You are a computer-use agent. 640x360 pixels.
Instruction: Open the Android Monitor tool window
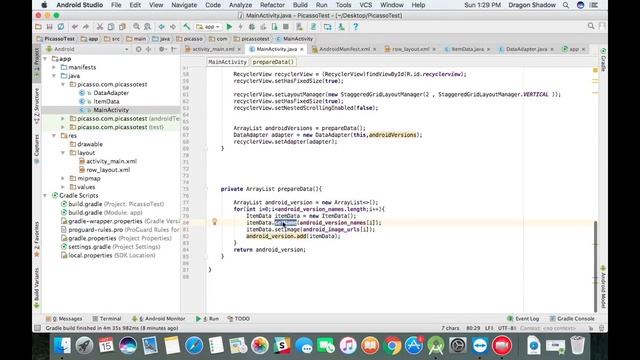click(159, 319)
